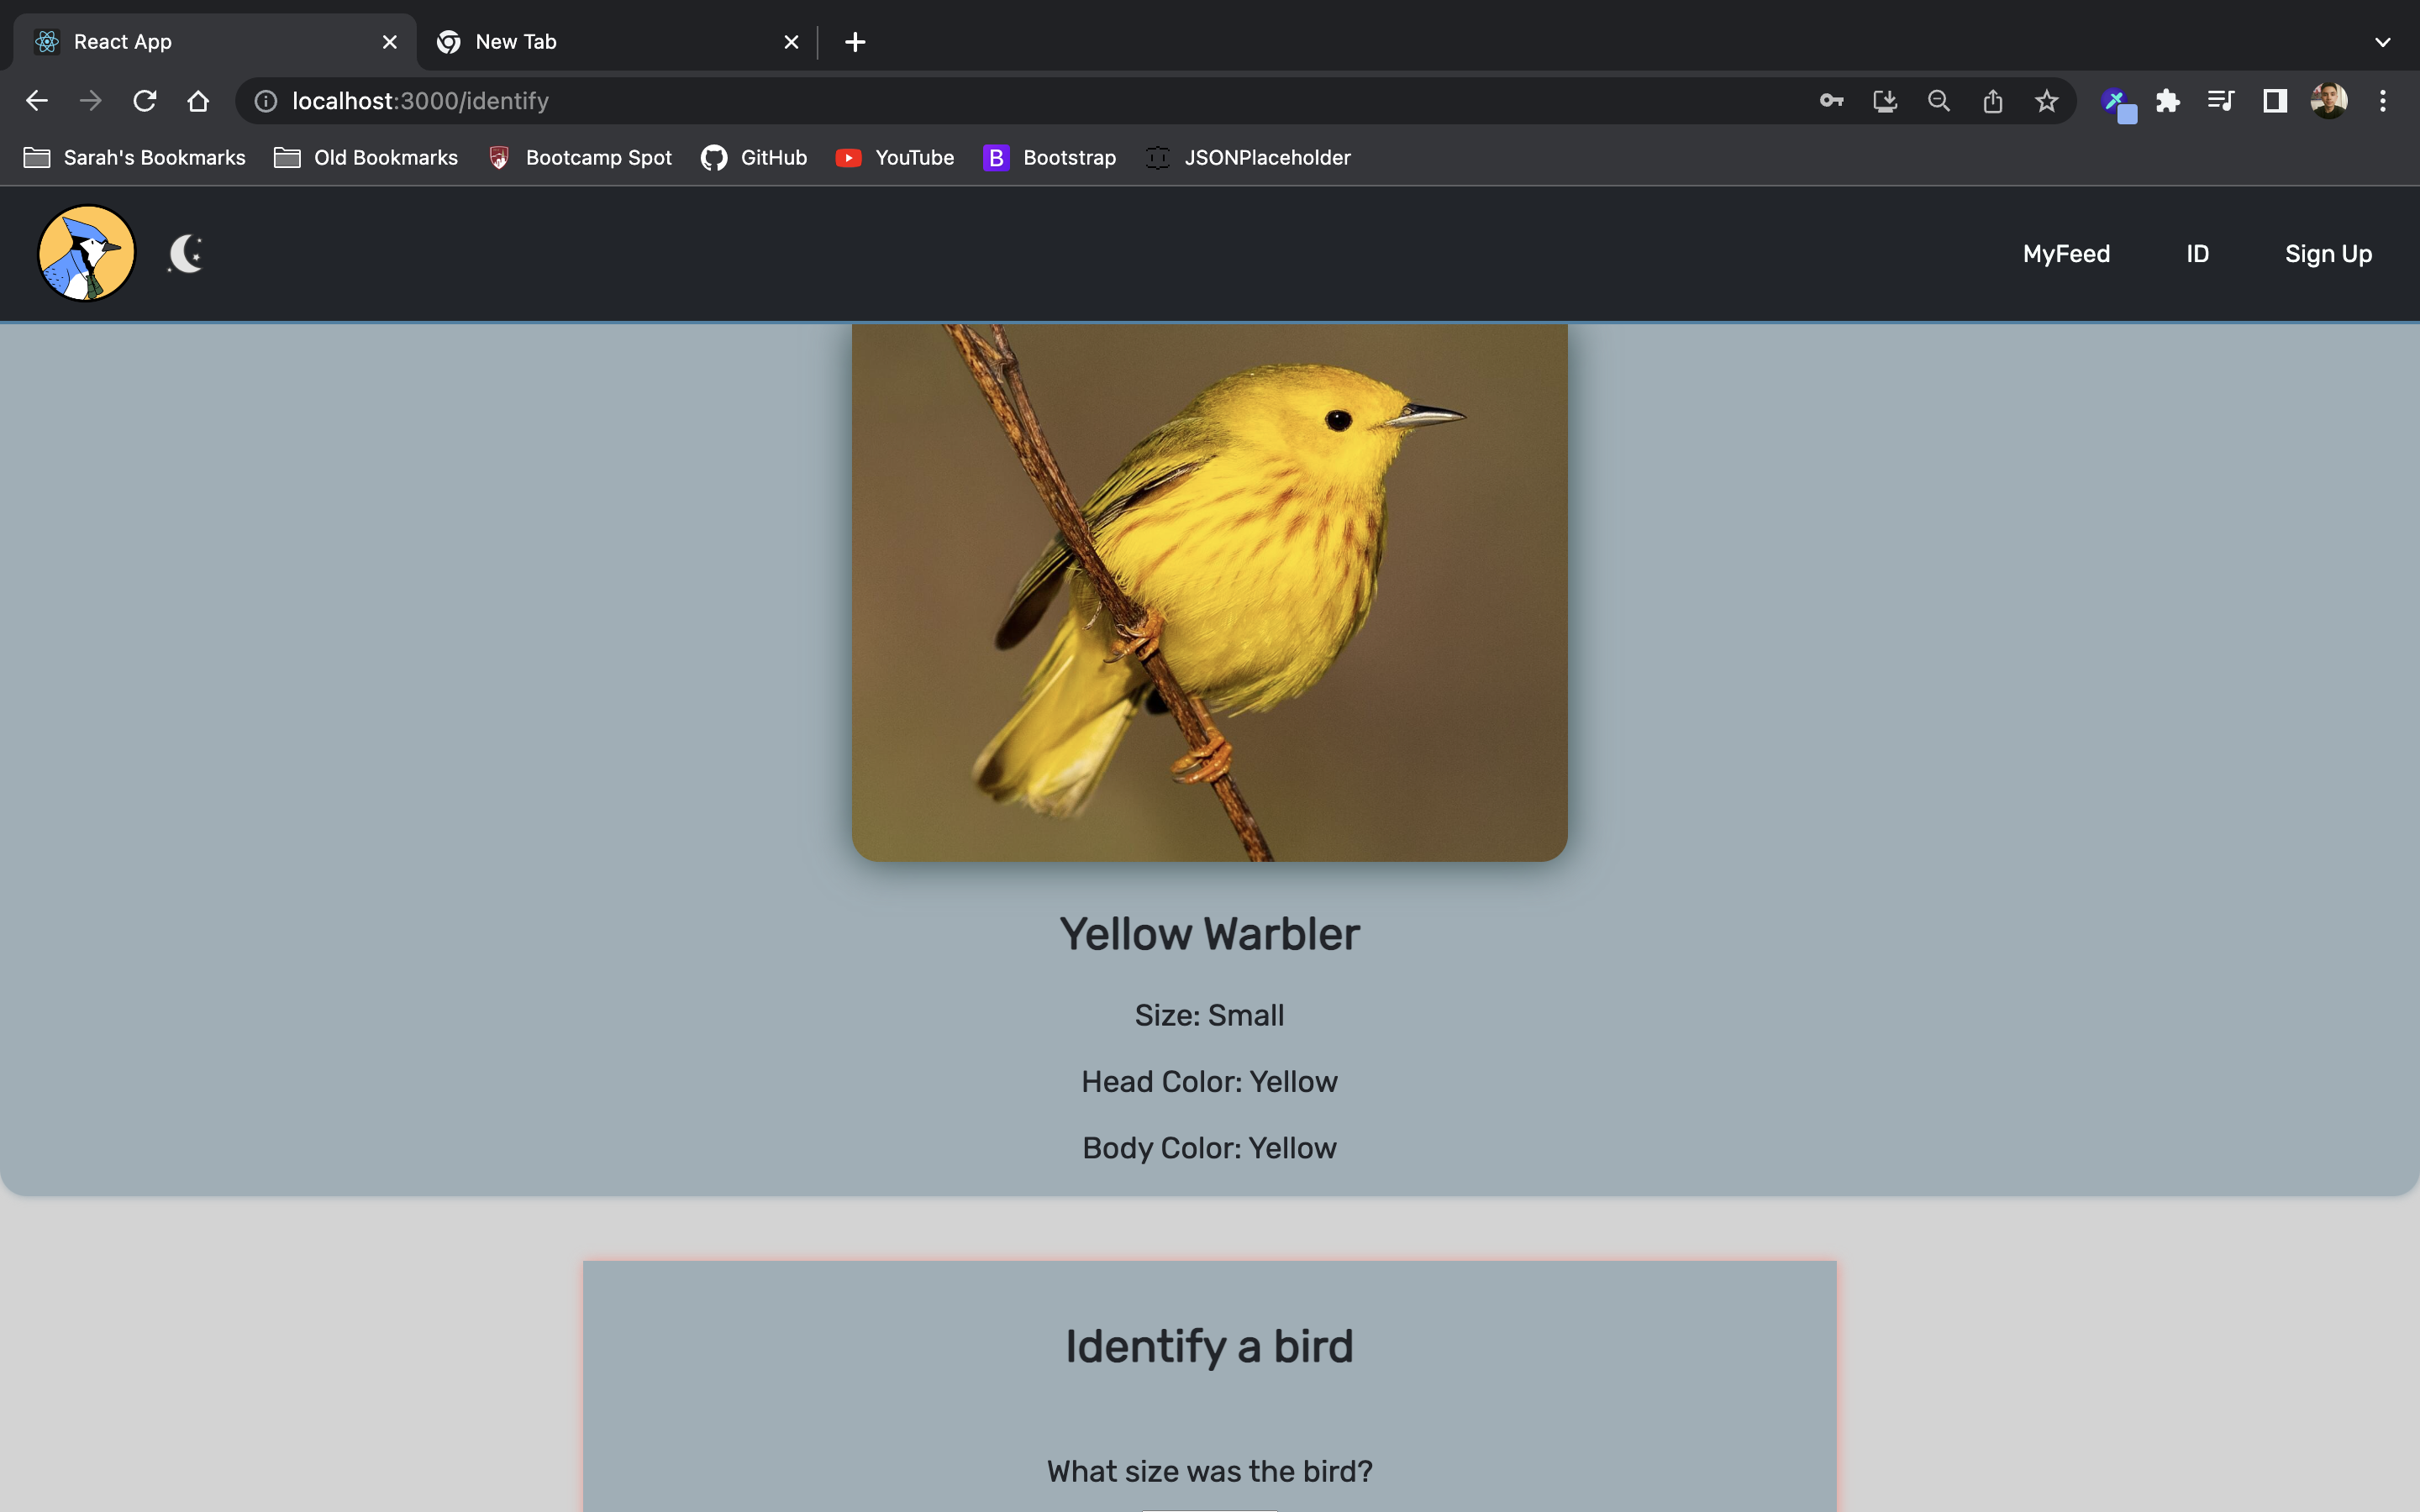
Task: Click the download icon near the address bar
Action: 1885,100
